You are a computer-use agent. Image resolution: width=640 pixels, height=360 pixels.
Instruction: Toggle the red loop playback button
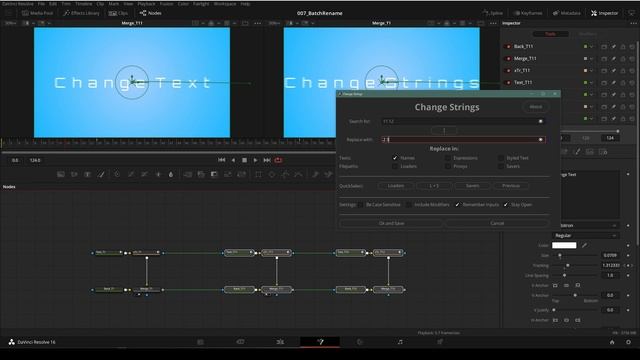click(x=278, y=160)
